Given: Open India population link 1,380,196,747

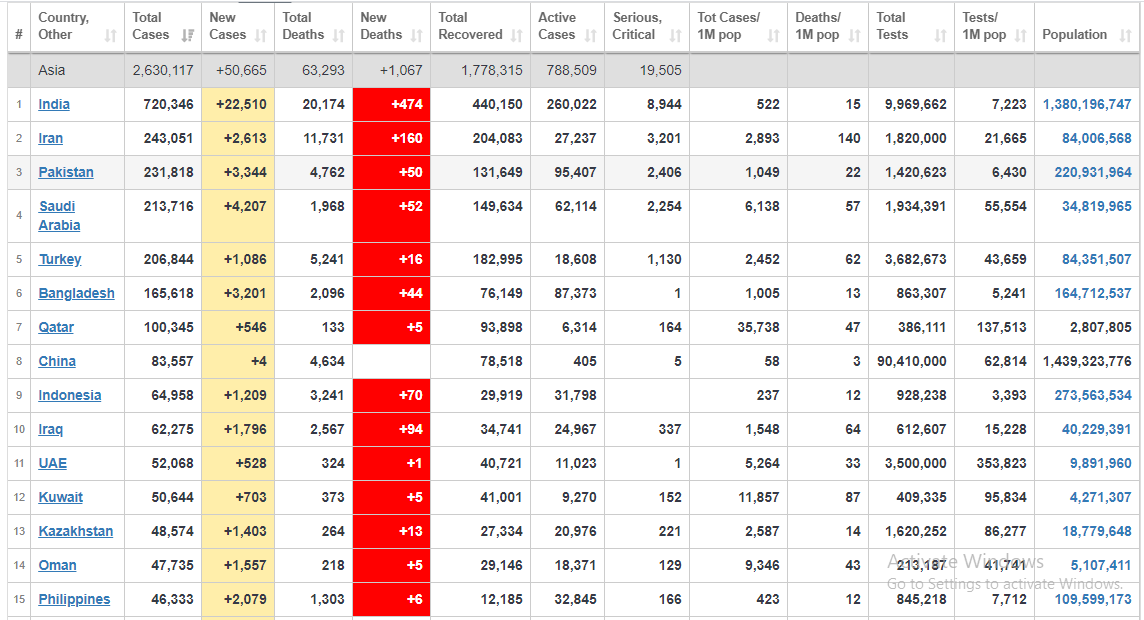Looking at the screenshot, I should (1087, 104).
